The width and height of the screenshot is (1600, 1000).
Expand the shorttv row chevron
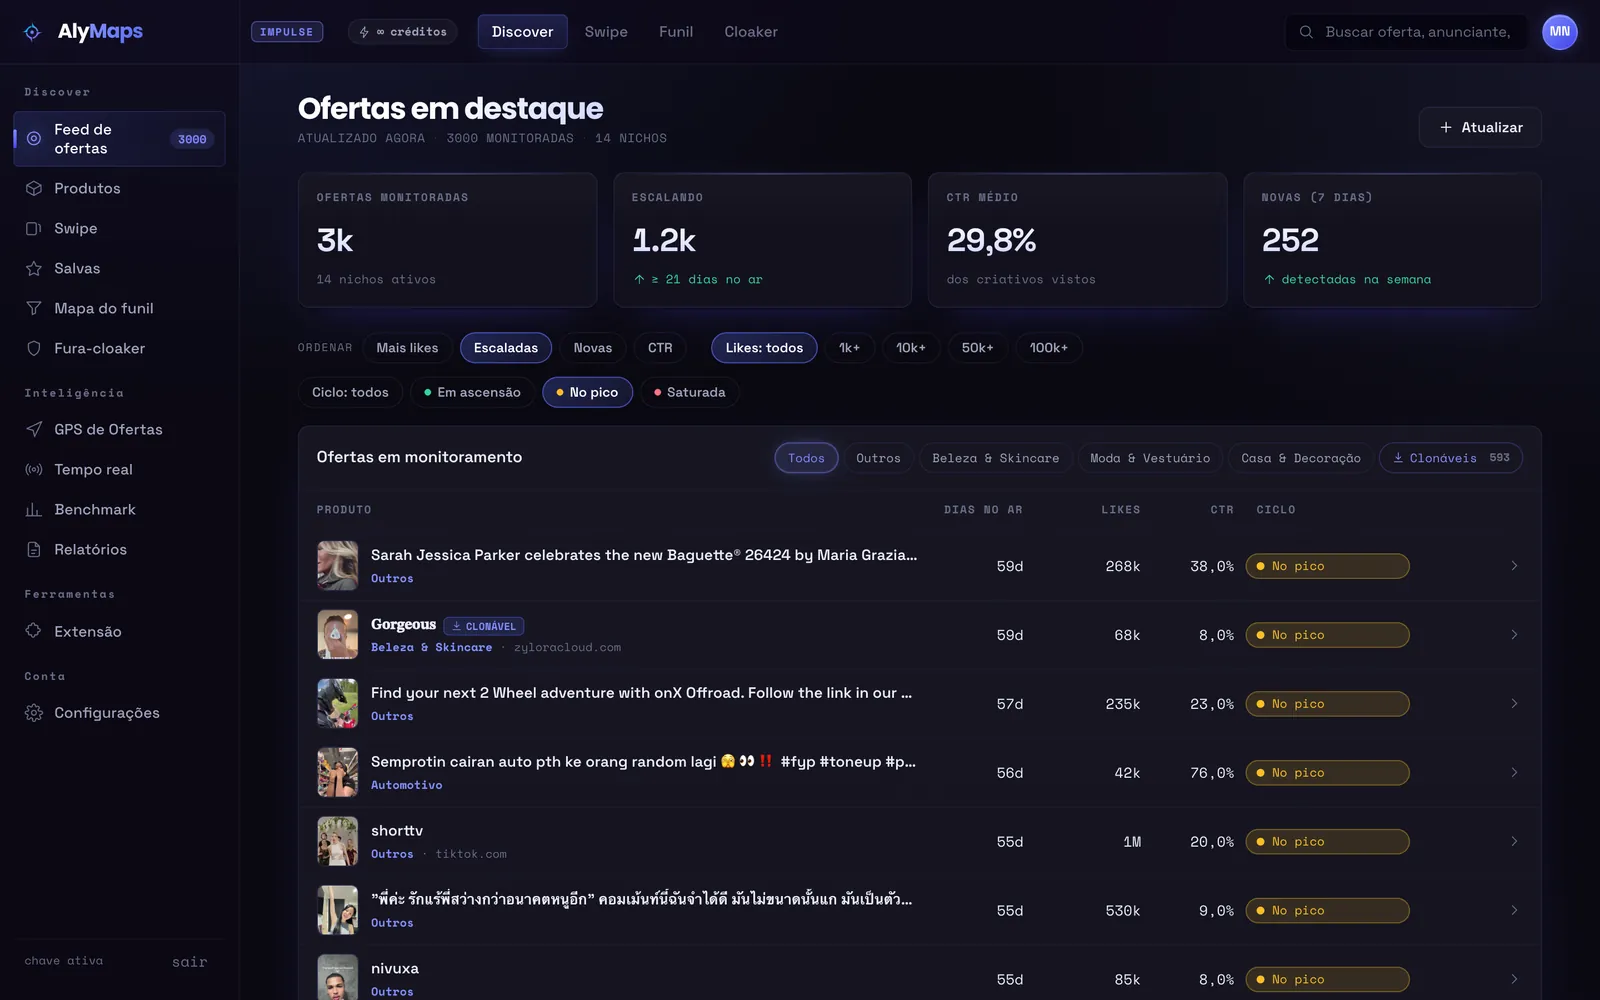coord(1514,842)
